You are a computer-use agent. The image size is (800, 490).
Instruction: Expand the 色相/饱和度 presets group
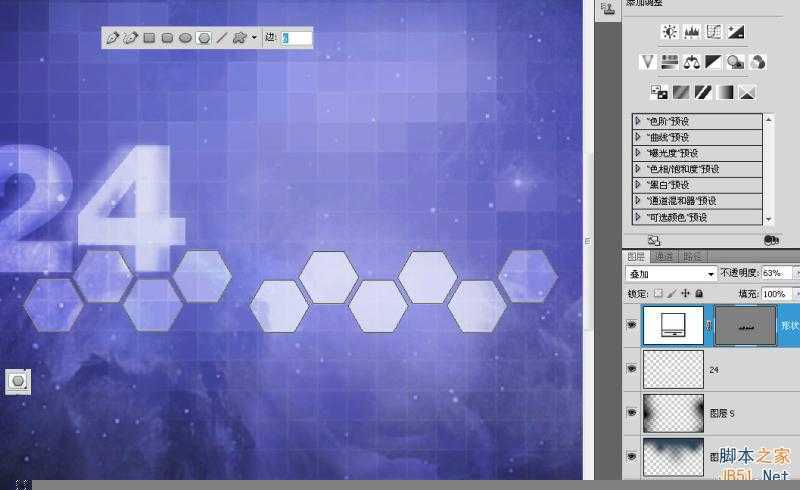click(x=638, y=168)
